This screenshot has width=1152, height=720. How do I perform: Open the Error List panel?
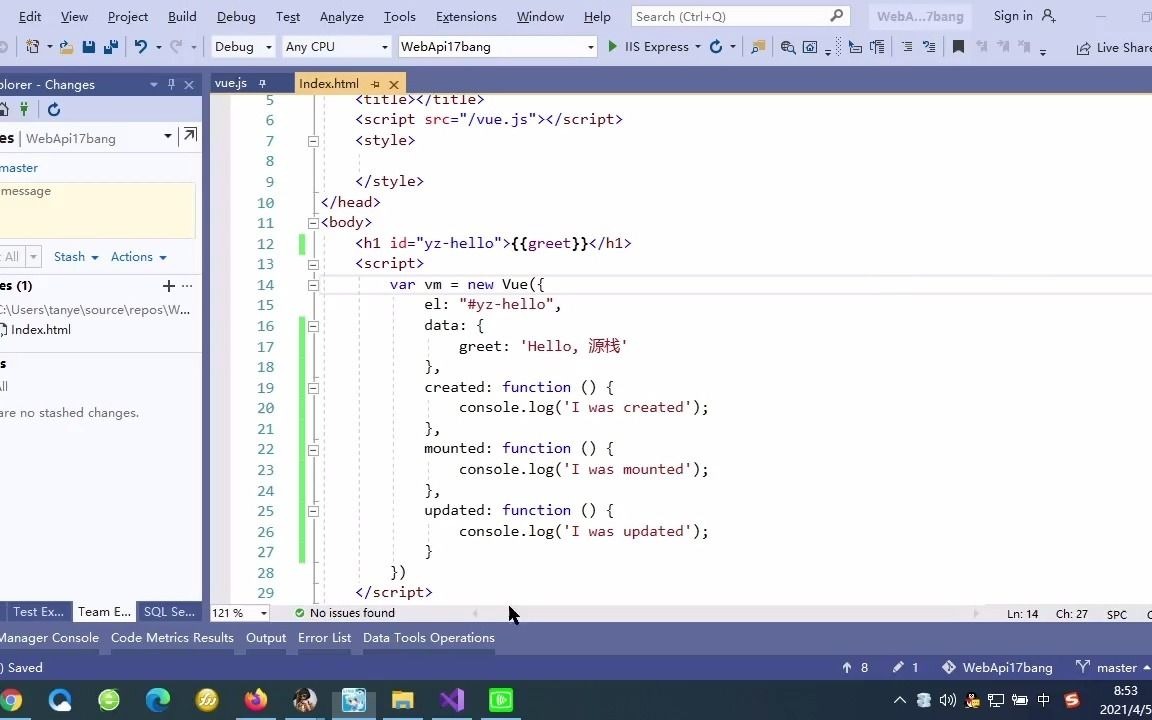pos(324,637)
